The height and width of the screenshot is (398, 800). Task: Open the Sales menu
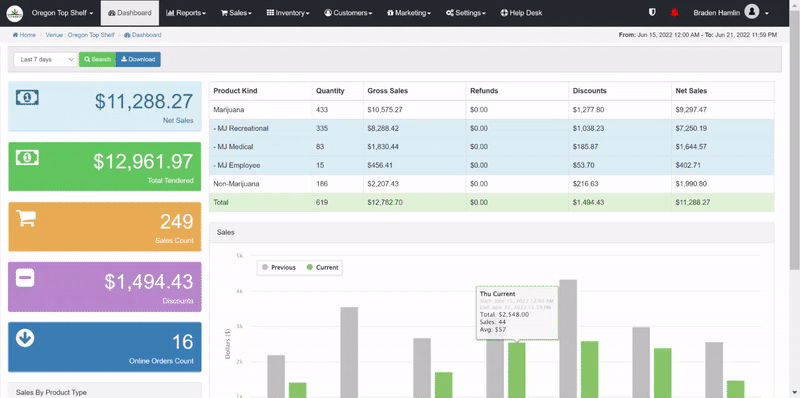[x=236, y=13]
